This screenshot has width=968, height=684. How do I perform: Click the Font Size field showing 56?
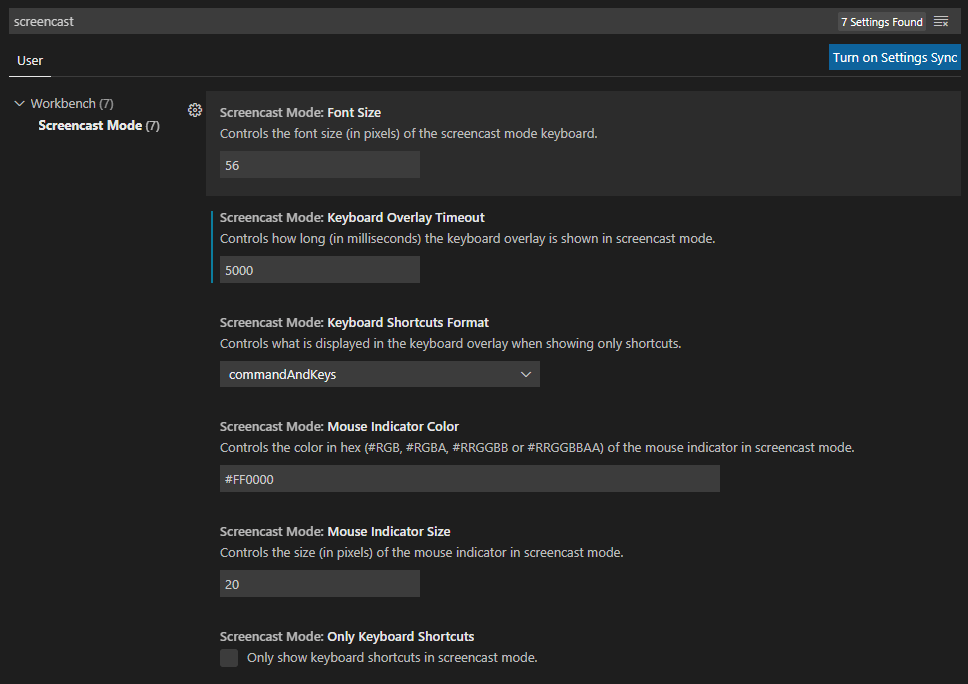[x=319, y=165]
